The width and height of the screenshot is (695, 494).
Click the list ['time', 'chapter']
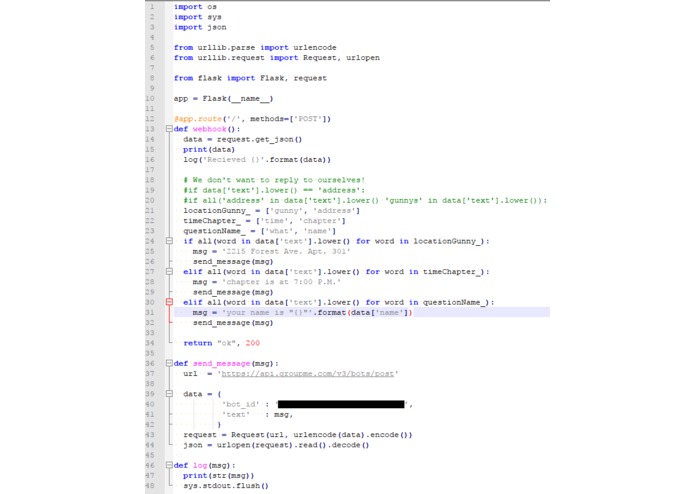301,221
